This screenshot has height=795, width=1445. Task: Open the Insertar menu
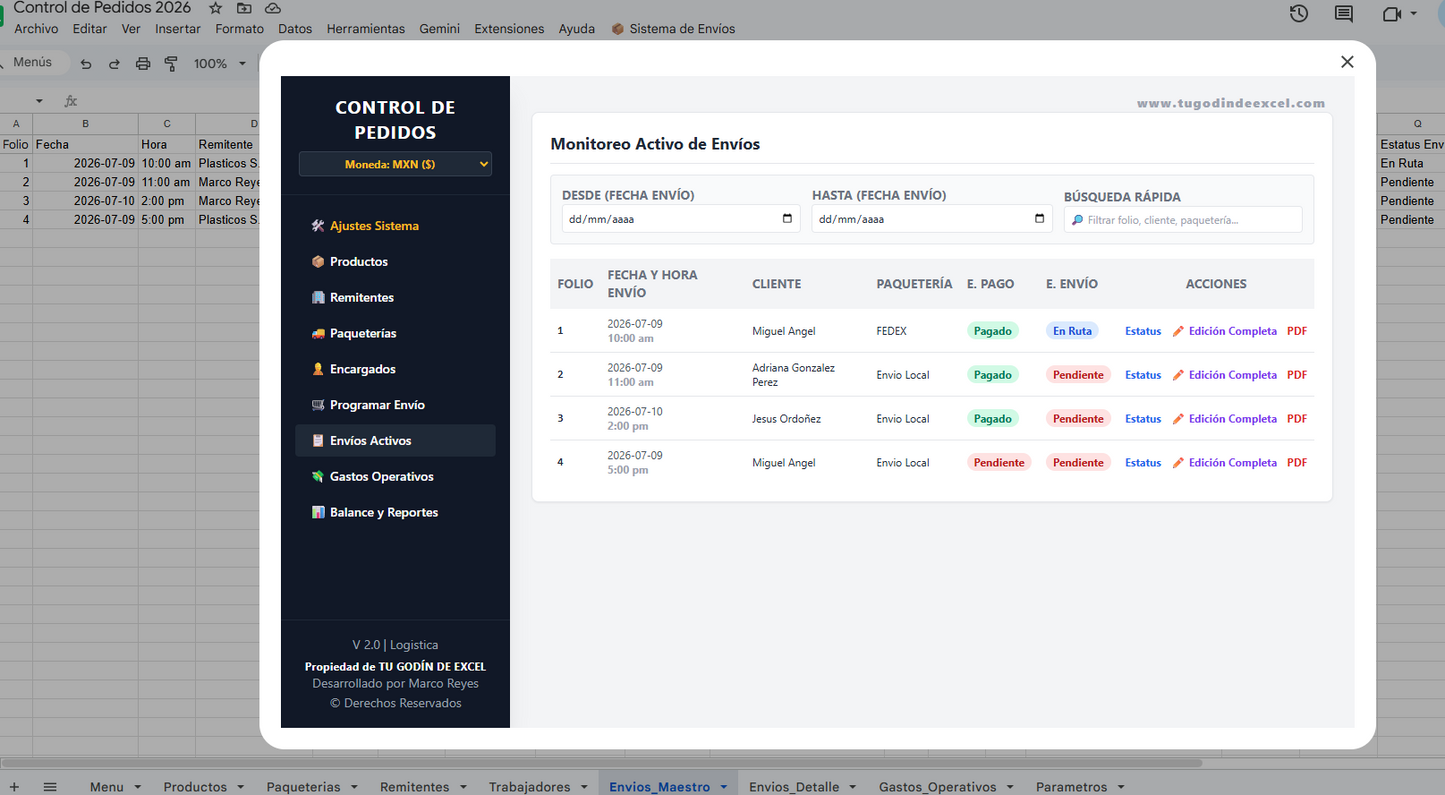[178, 29]
